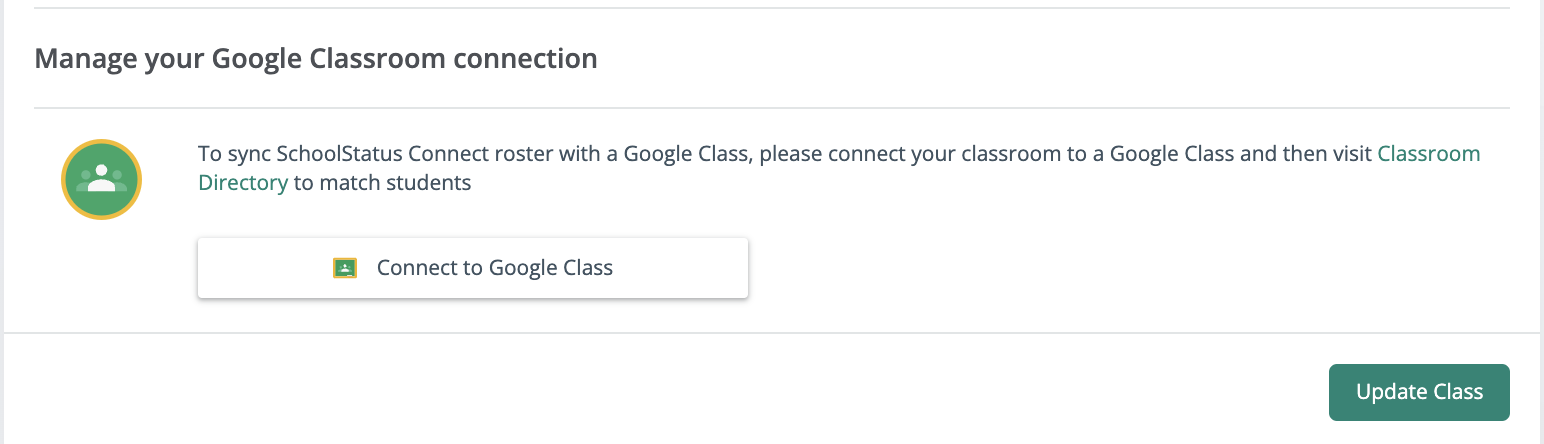The height and width of the screenshot is (444, 1544).
Task: Click the "Connect to Google Class" label text
Action: pyautogui.click(x=495, y=268)
